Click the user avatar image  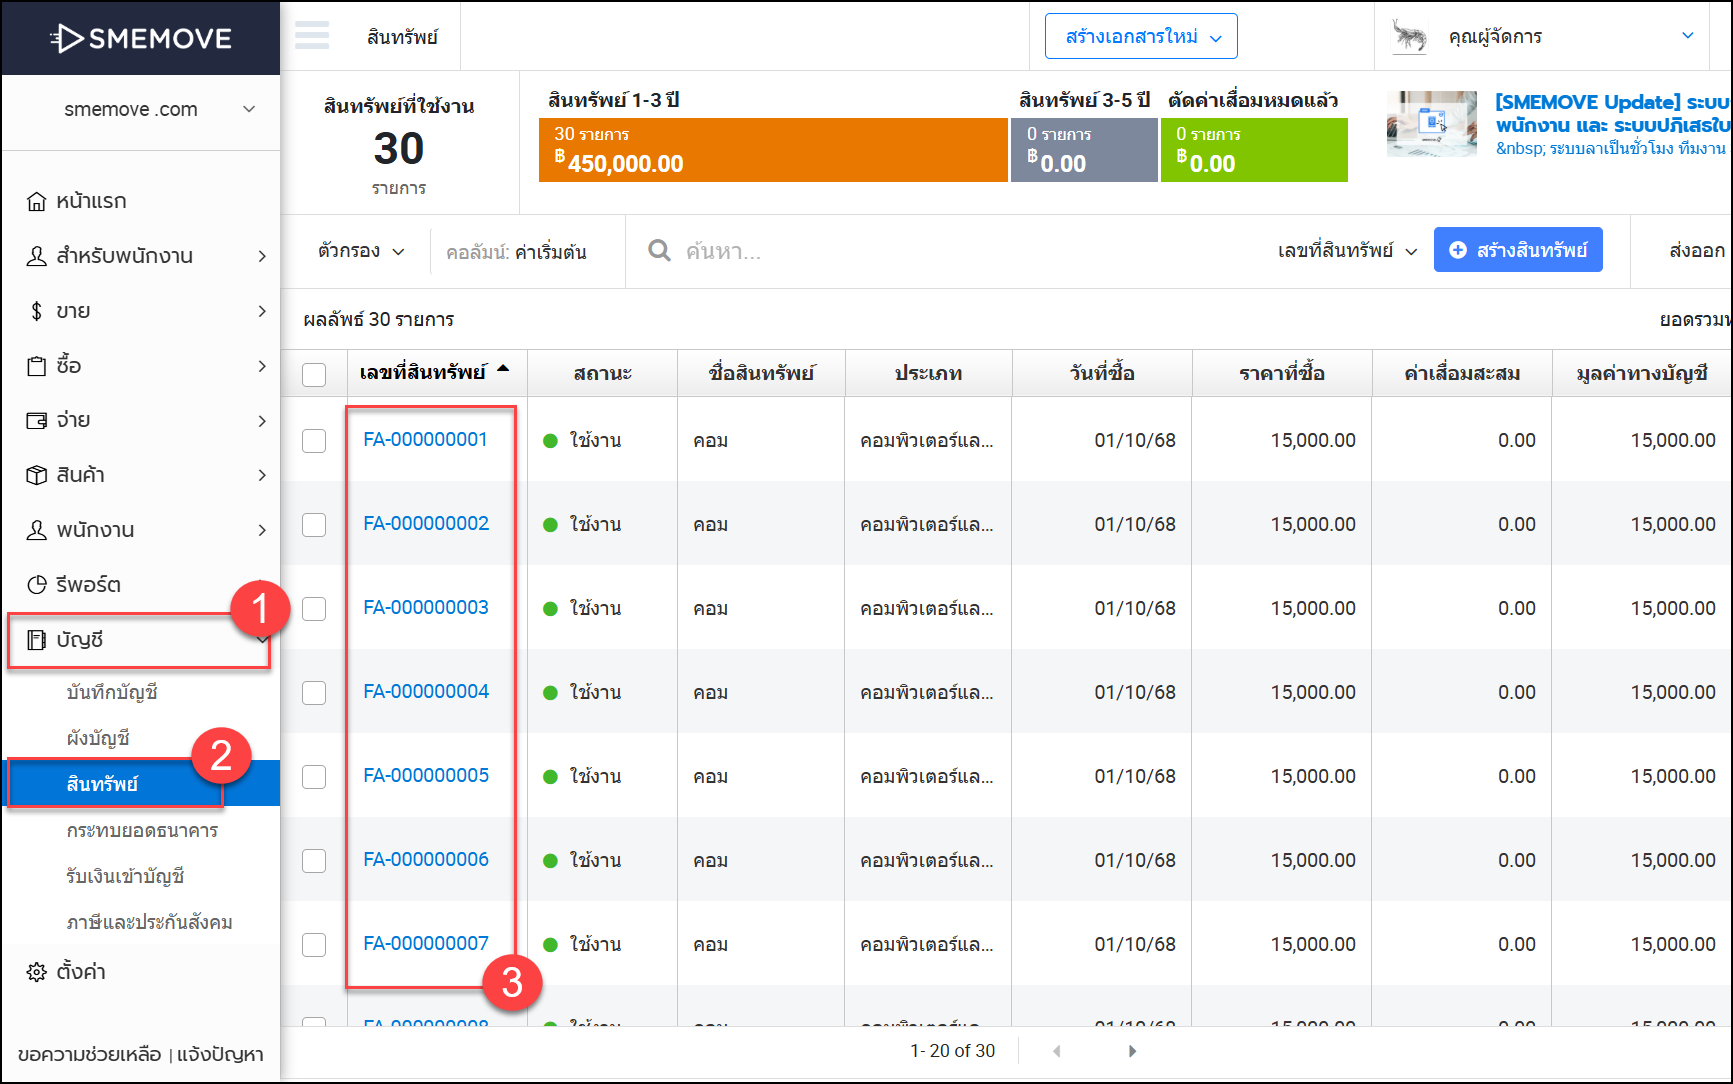point(1410,36)
